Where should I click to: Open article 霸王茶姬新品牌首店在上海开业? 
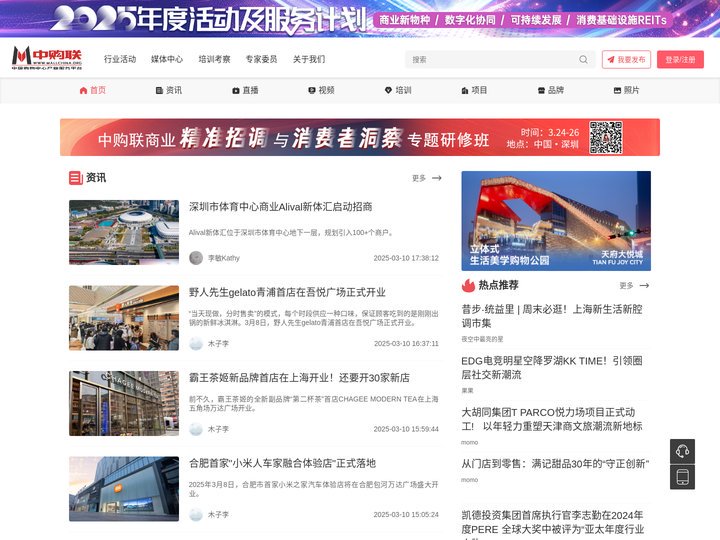click(299, 377)
